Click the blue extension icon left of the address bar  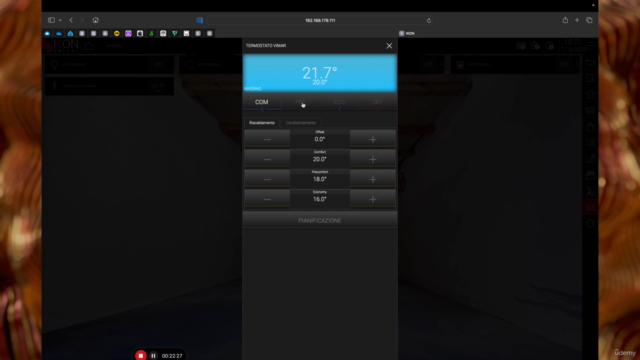pos(200,20)
